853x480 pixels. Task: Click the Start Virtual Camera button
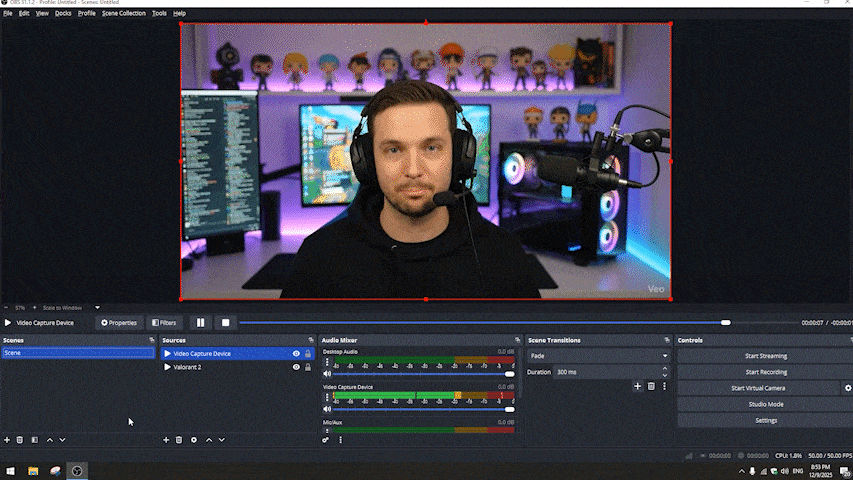coord(758,388)
